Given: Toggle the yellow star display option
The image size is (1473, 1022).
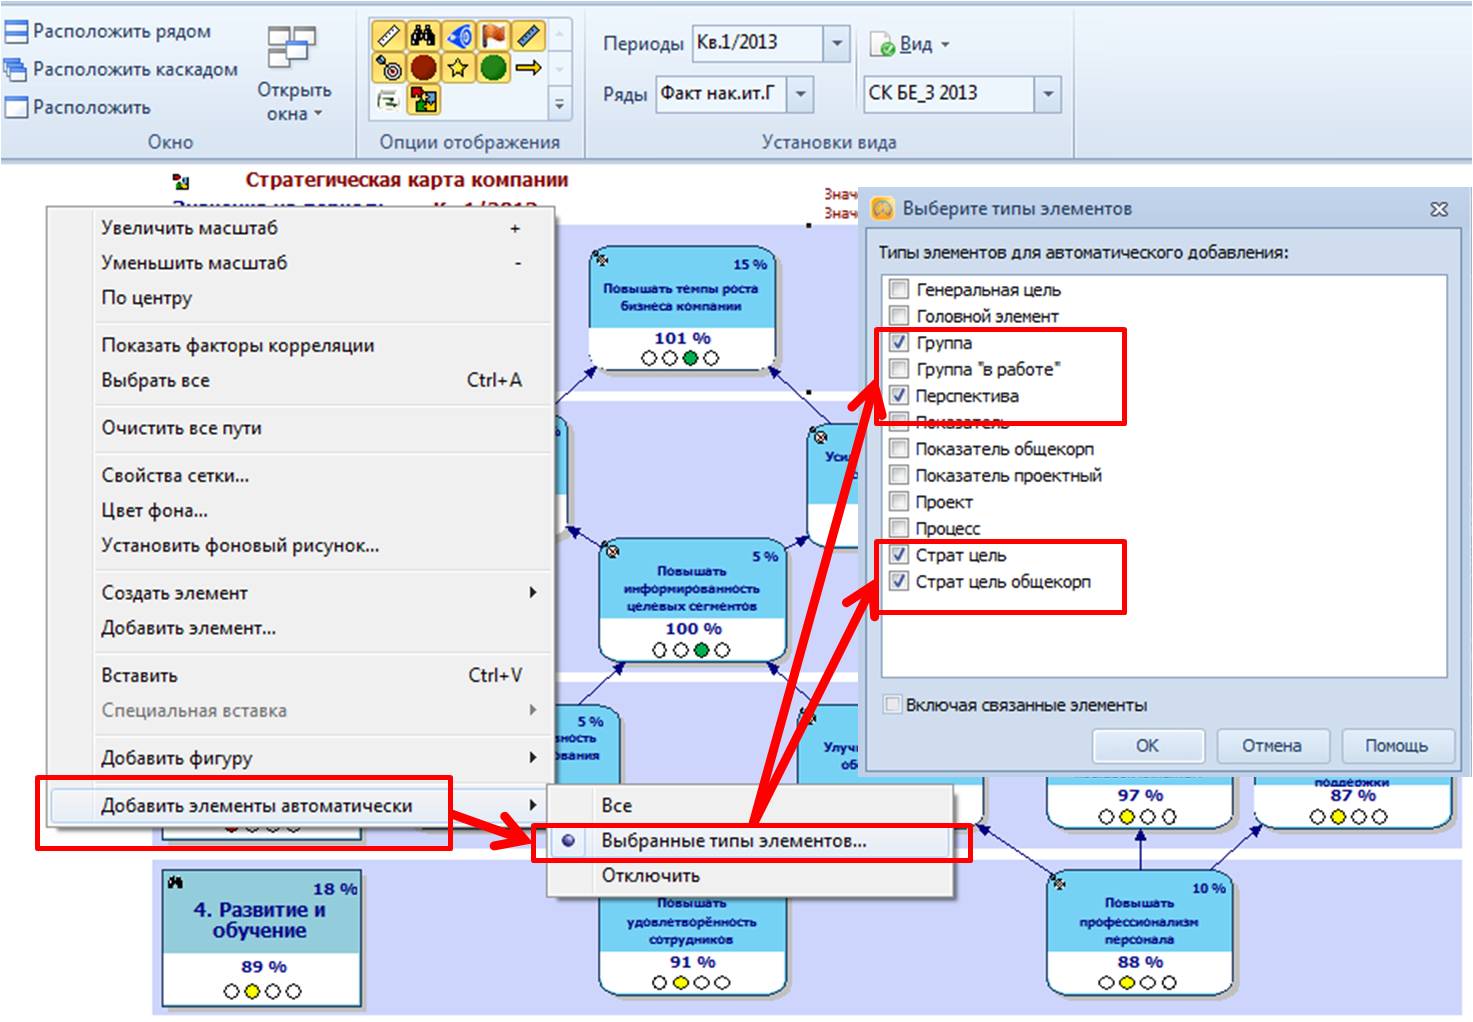Looking at the screenshot, I should click(458, 68).
